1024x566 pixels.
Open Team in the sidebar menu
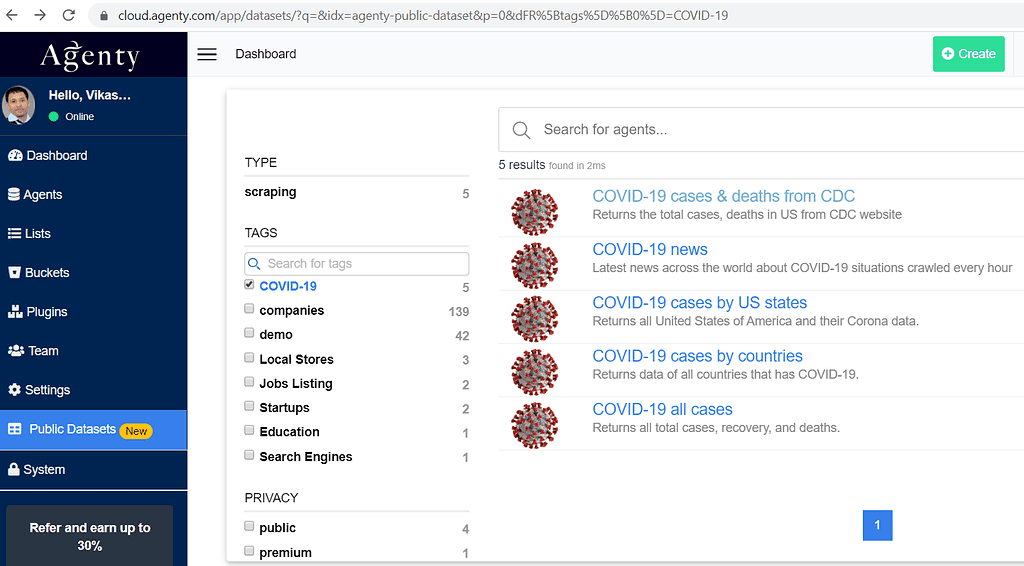(x=93, y=351)
